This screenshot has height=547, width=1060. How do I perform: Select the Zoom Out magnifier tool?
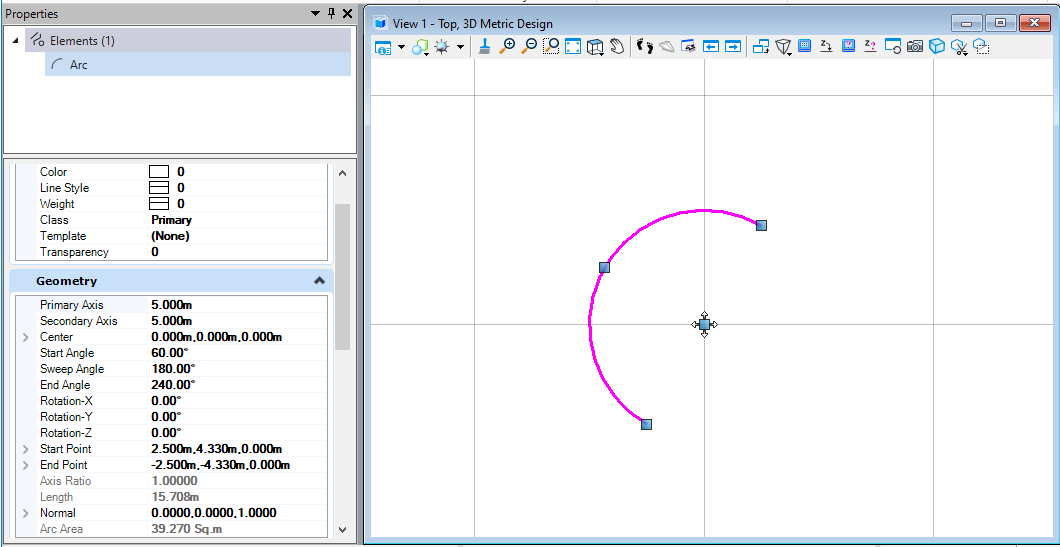[529, 47]
